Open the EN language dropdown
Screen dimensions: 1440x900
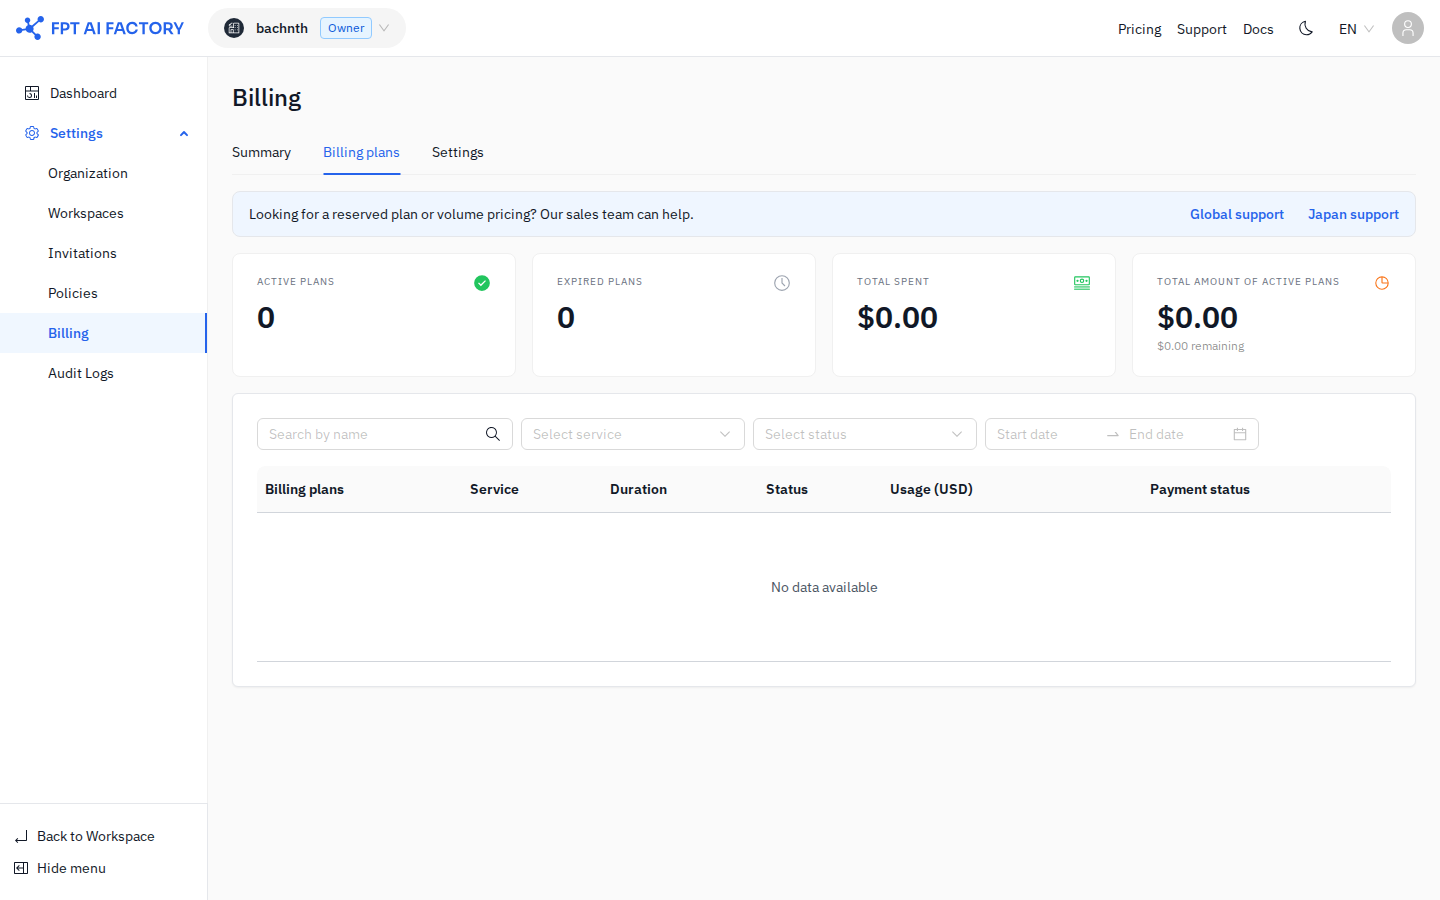(1356, 29)
